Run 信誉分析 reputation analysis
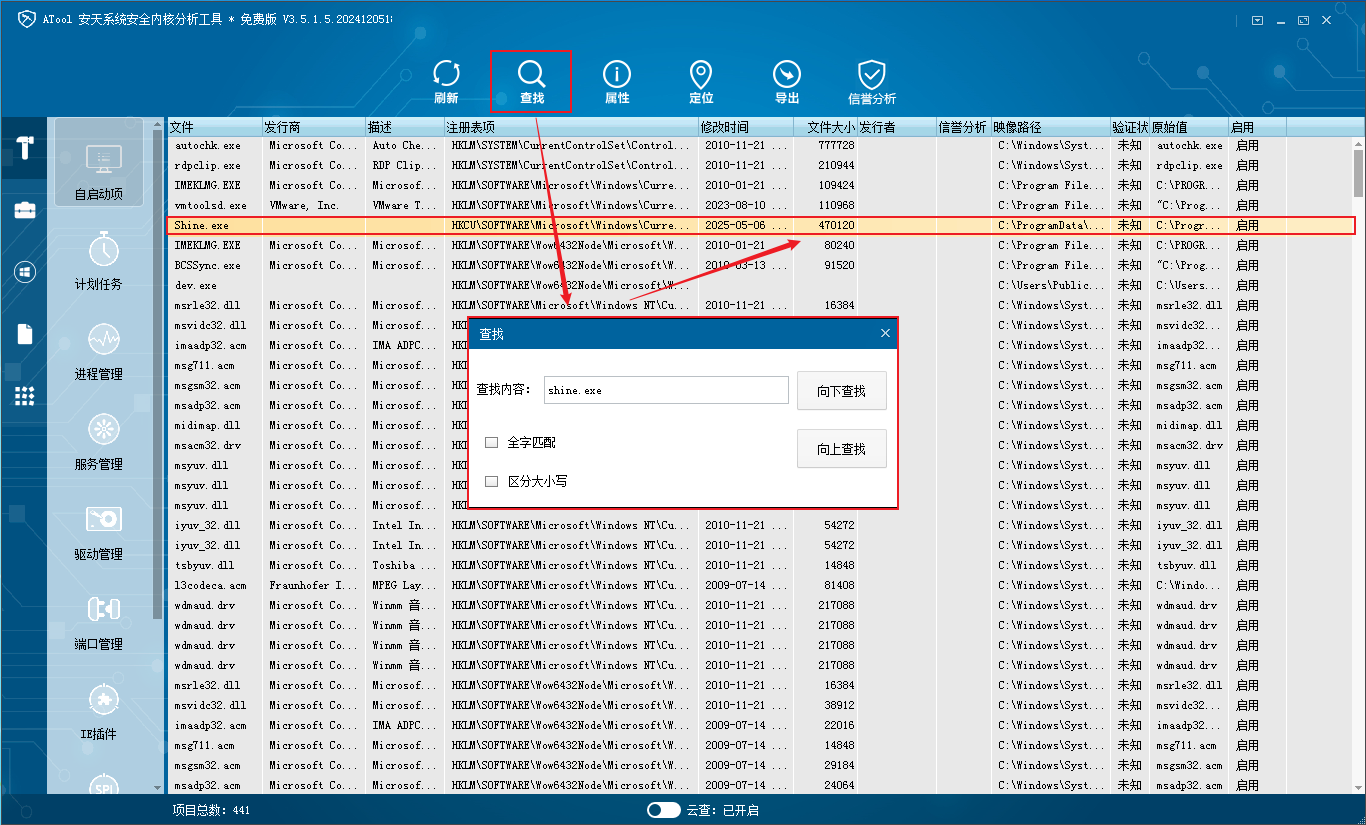Viewport: 1366px width, 825px height. (872, 81)
